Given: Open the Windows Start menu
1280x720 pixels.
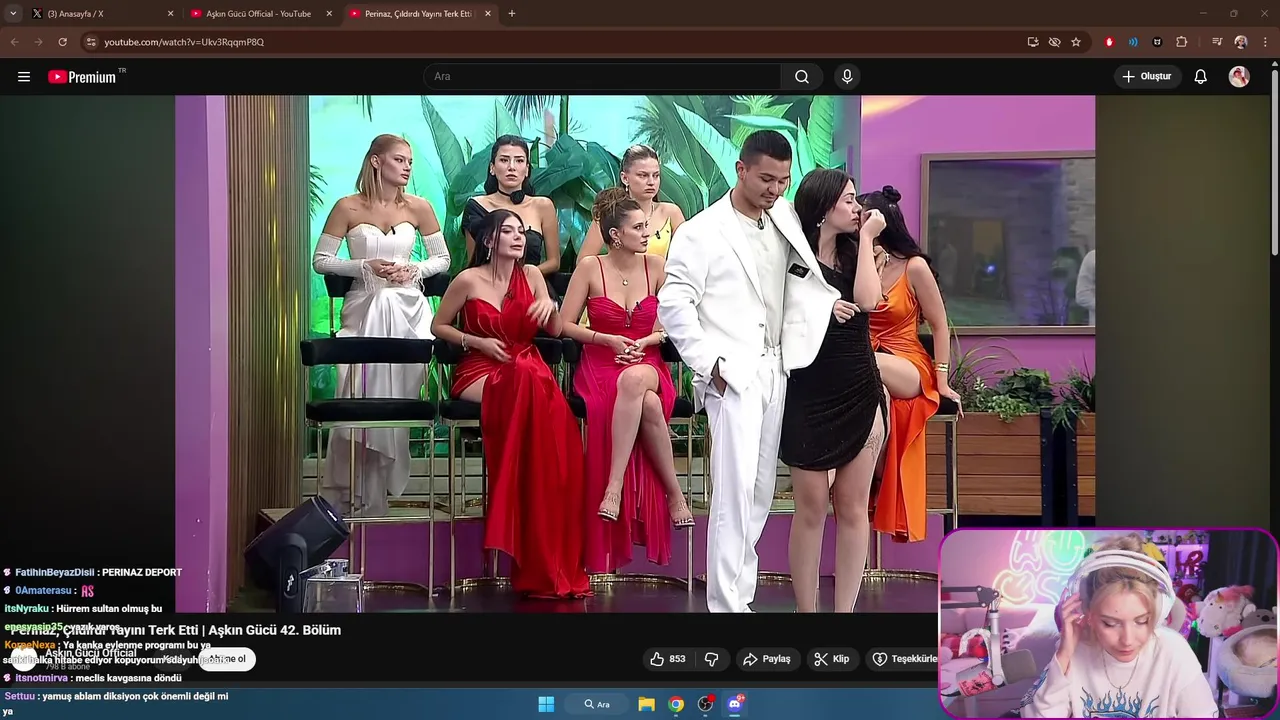Looking at the screenshot, I should pyautogui.click(x=546, y=704).
